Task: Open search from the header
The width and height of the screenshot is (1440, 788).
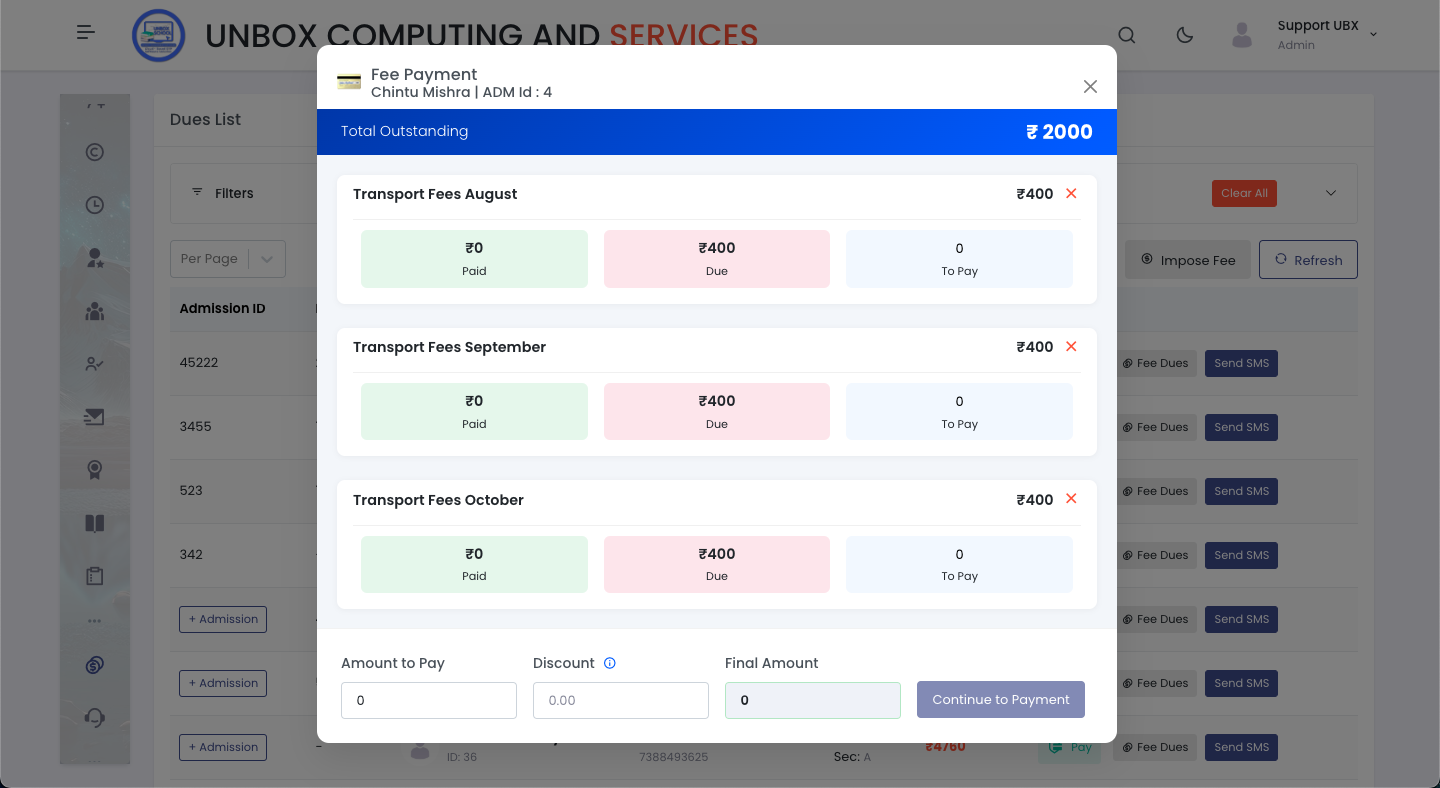Action: 1126,35
